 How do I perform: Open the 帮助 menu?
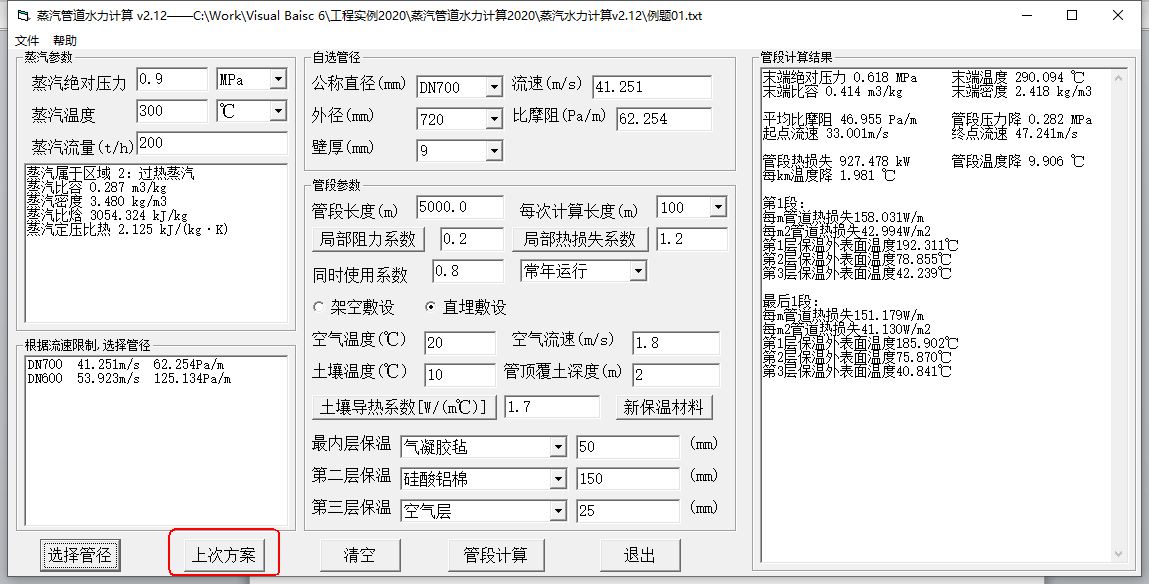(65, 41)
